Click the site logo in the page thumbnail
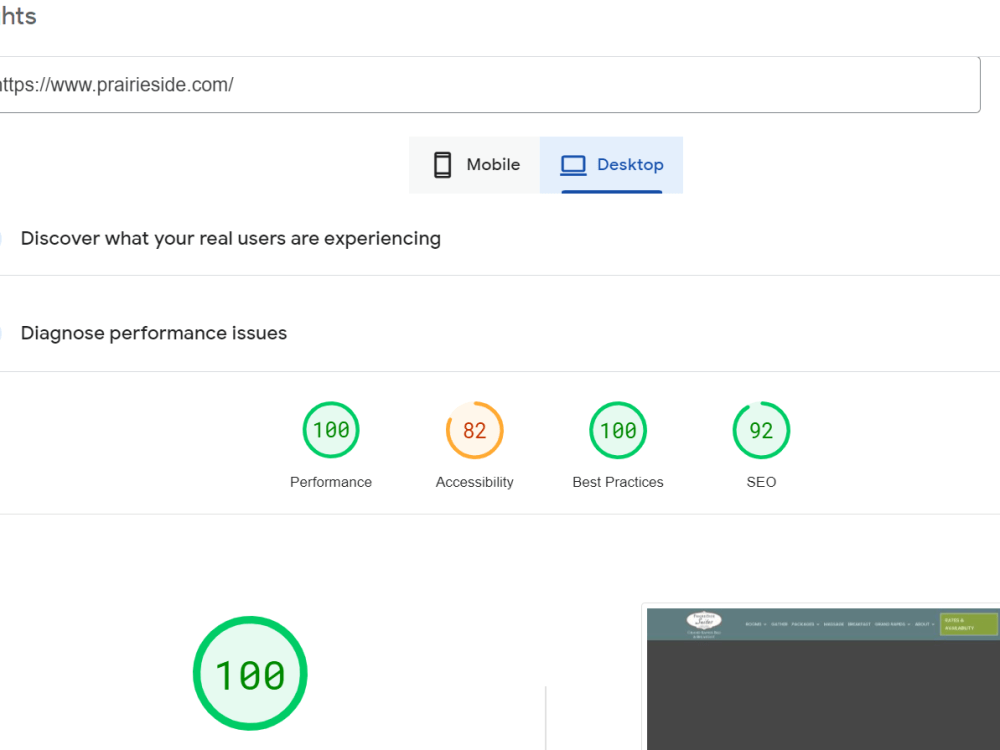The width and height of the screenshot is (1000, 750). tap(704, 624)
